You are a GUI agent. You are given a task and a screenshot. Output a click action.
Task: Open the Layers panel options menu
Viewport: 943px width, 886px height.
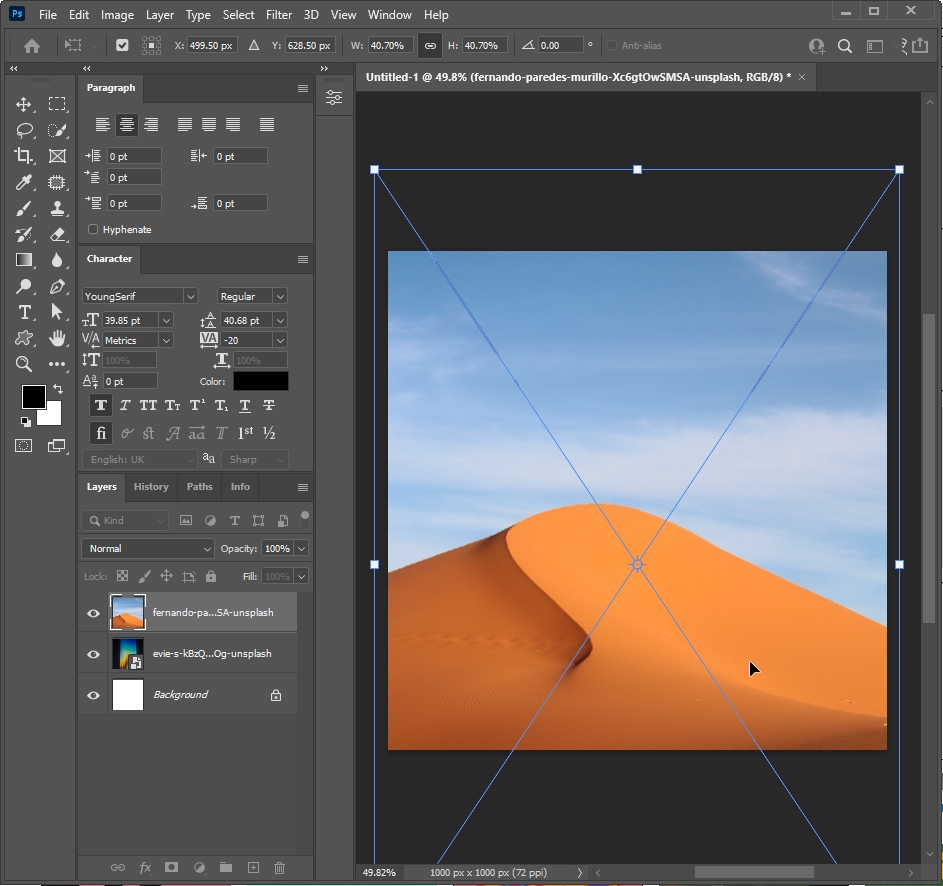[x=303, y=487]
